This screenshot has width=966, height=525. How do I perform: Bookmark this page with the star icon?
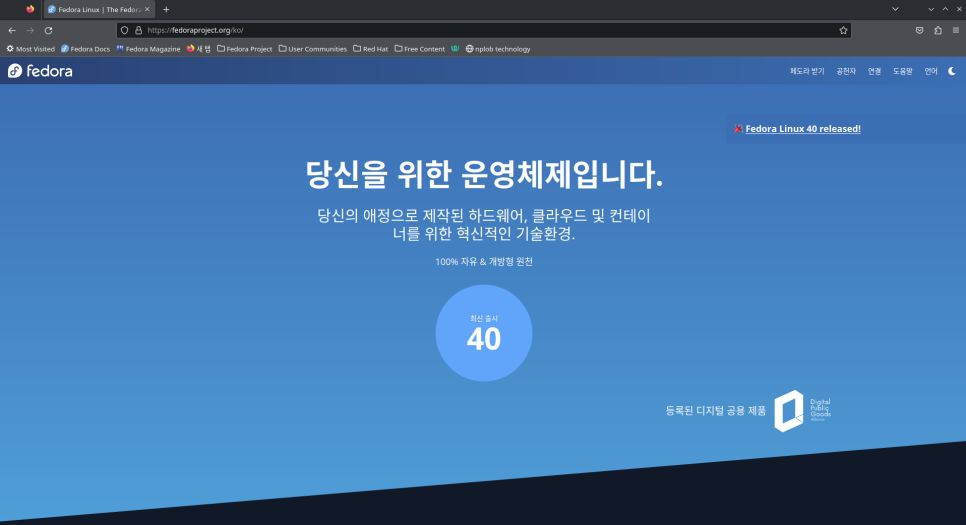pos(843,30)
